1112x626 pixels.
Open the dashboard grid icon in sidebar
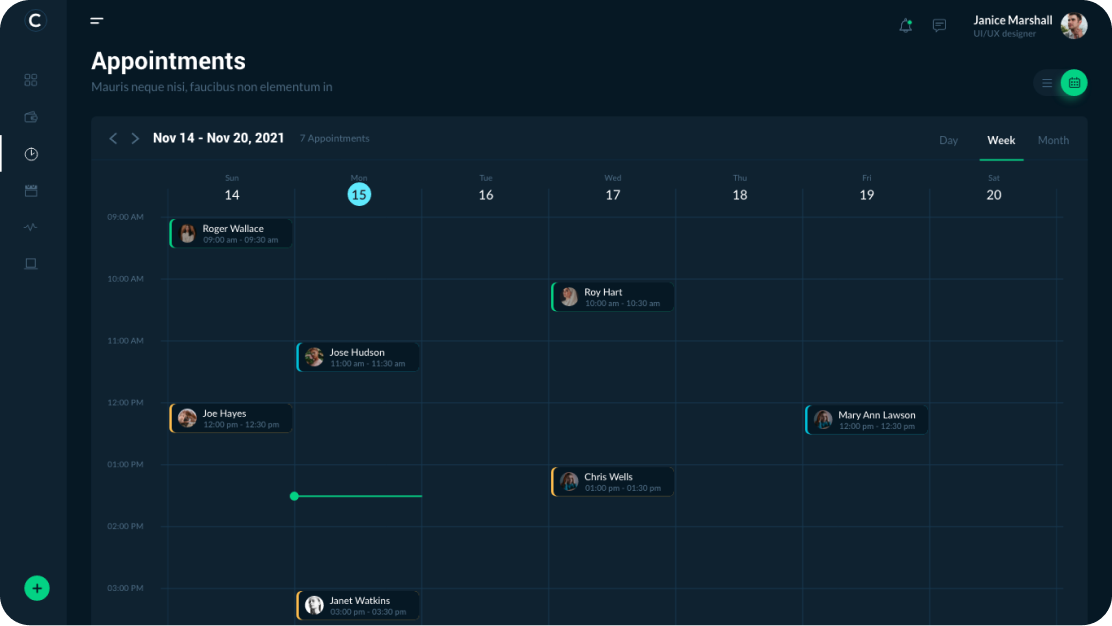pyautogui.click(x=31, y=80)
